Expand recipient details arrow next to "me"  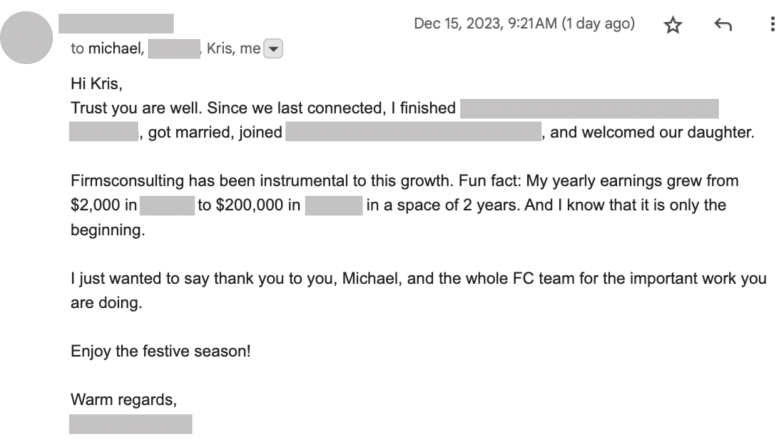(273, 49)
